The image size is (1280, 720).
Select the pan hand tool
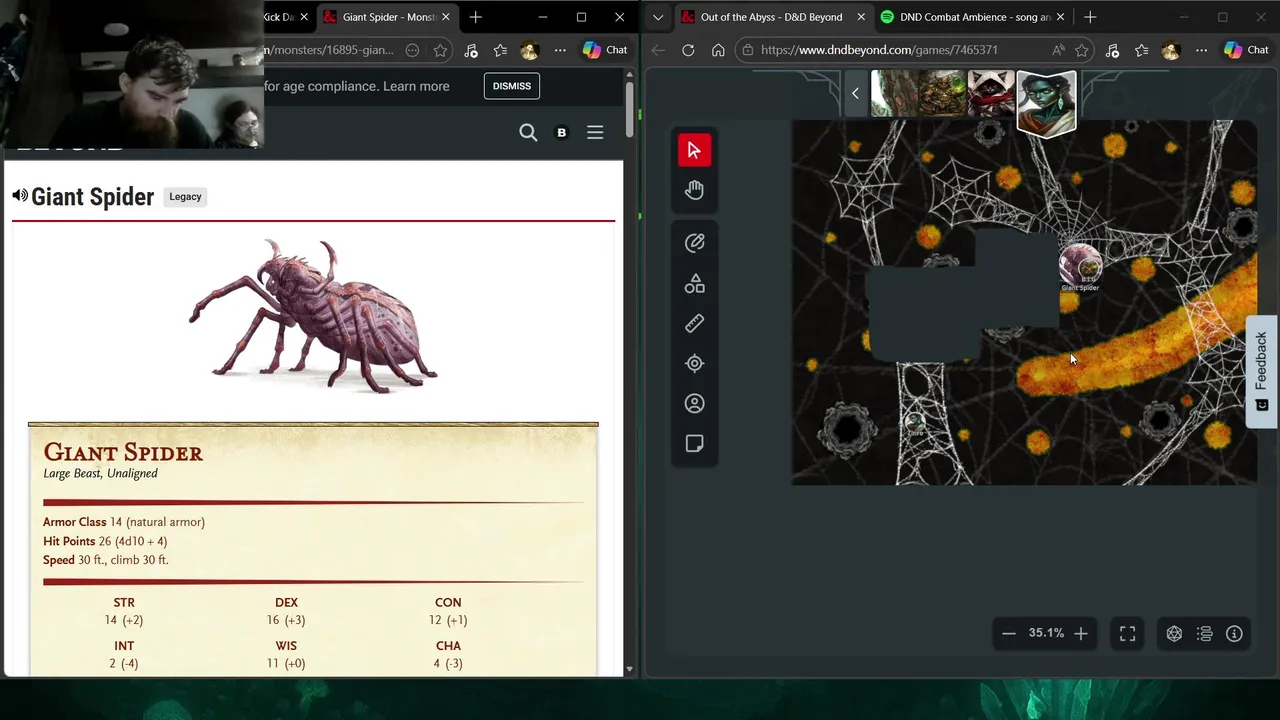click(x=694, y=190)
